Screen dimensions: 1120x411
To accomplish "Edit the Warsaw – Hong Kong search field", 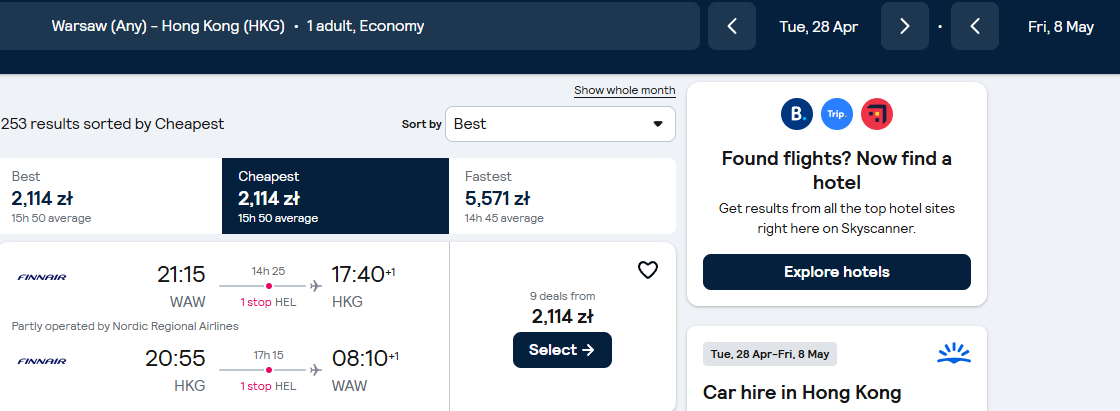I will 349,26.
